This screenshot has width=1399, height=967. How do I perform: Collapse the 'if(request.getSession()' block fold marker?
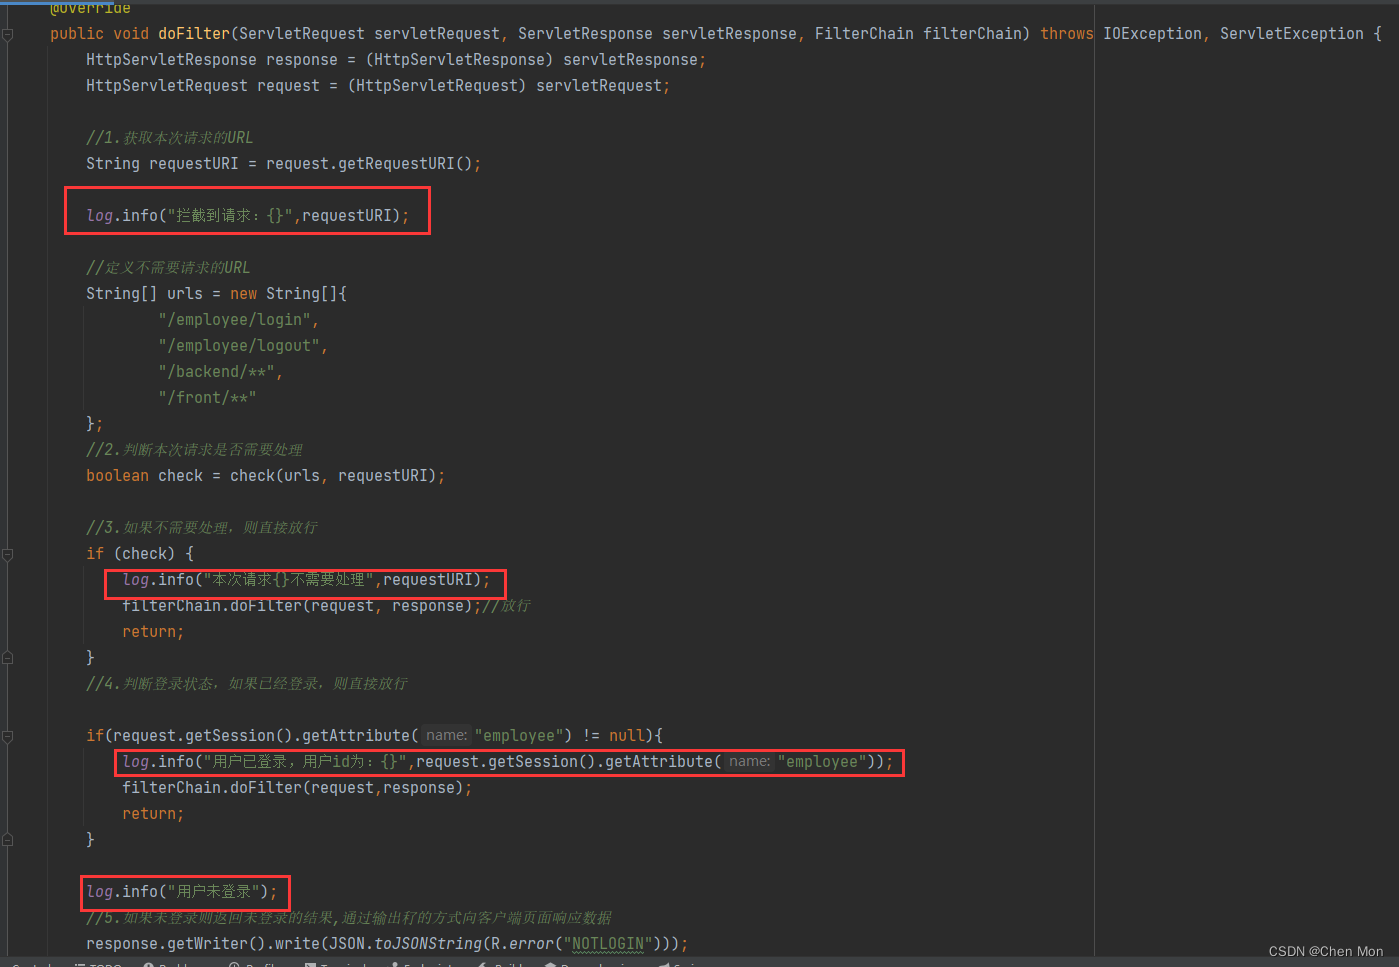(7, 736)
